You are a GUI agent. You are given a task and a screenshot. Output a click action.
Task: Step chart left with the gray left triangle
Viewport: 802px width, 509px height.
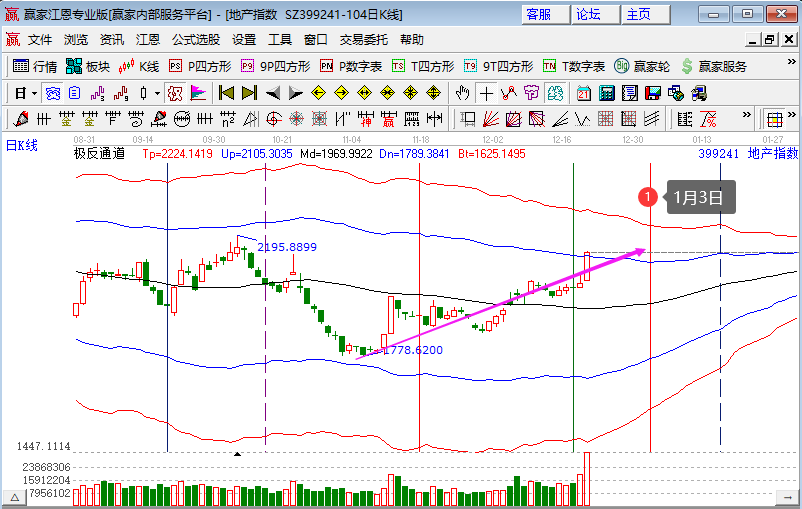pos(273,93)
